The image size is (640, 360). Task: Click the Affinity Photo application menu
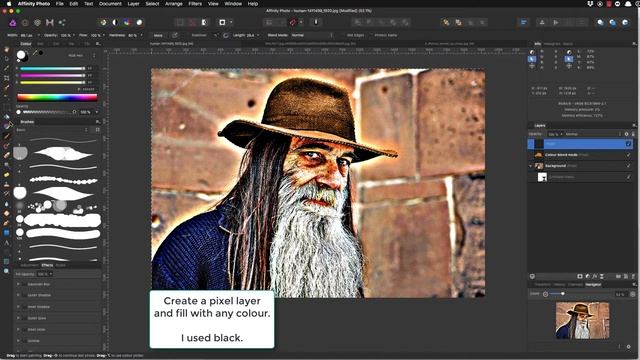click(34, 4)
